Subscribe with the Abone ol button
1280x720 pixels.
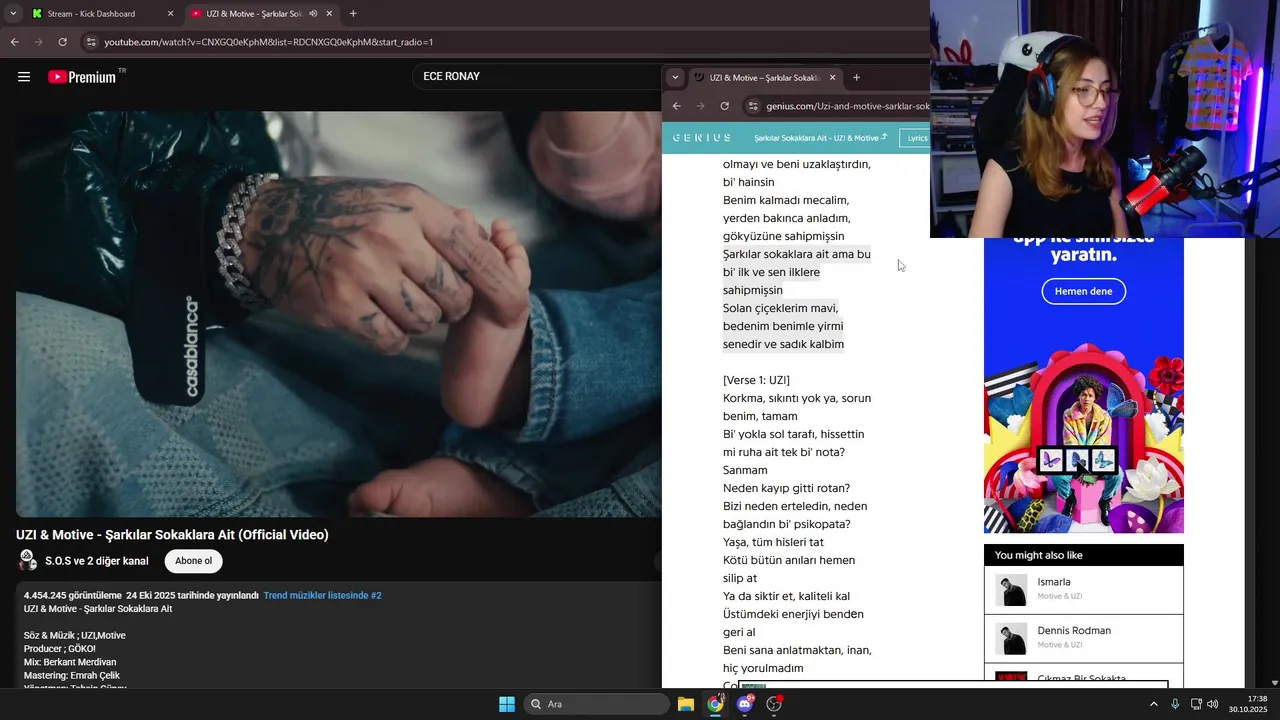pos(193,561)
